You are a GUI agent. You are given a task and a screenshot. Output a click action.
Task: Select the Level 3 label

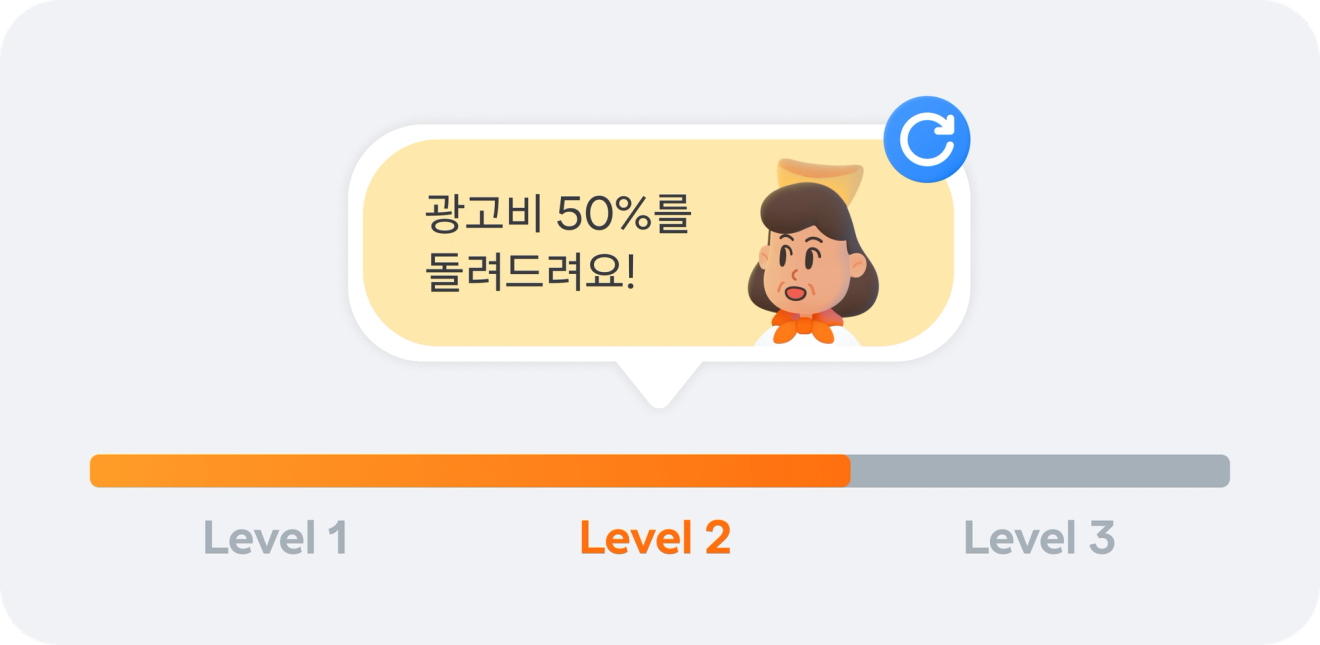tap(1039, 538)
